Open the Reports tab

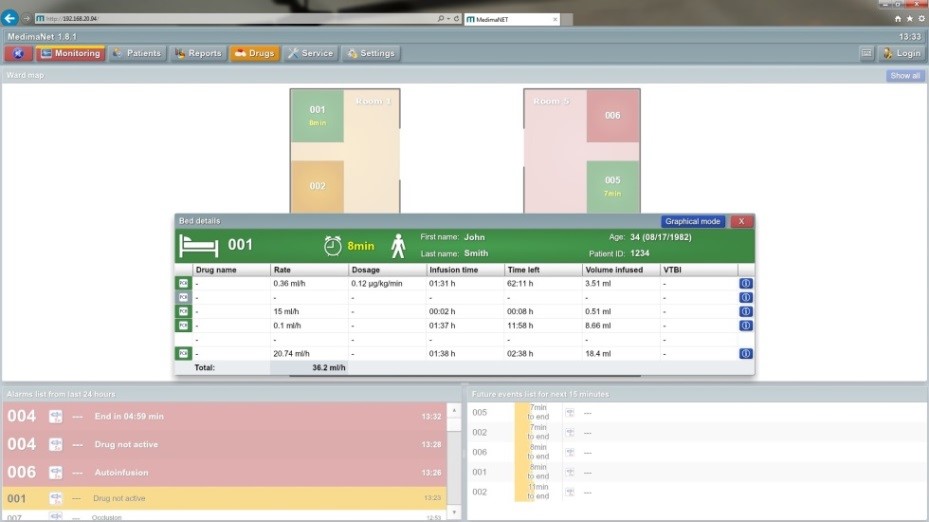click(198, 53)
